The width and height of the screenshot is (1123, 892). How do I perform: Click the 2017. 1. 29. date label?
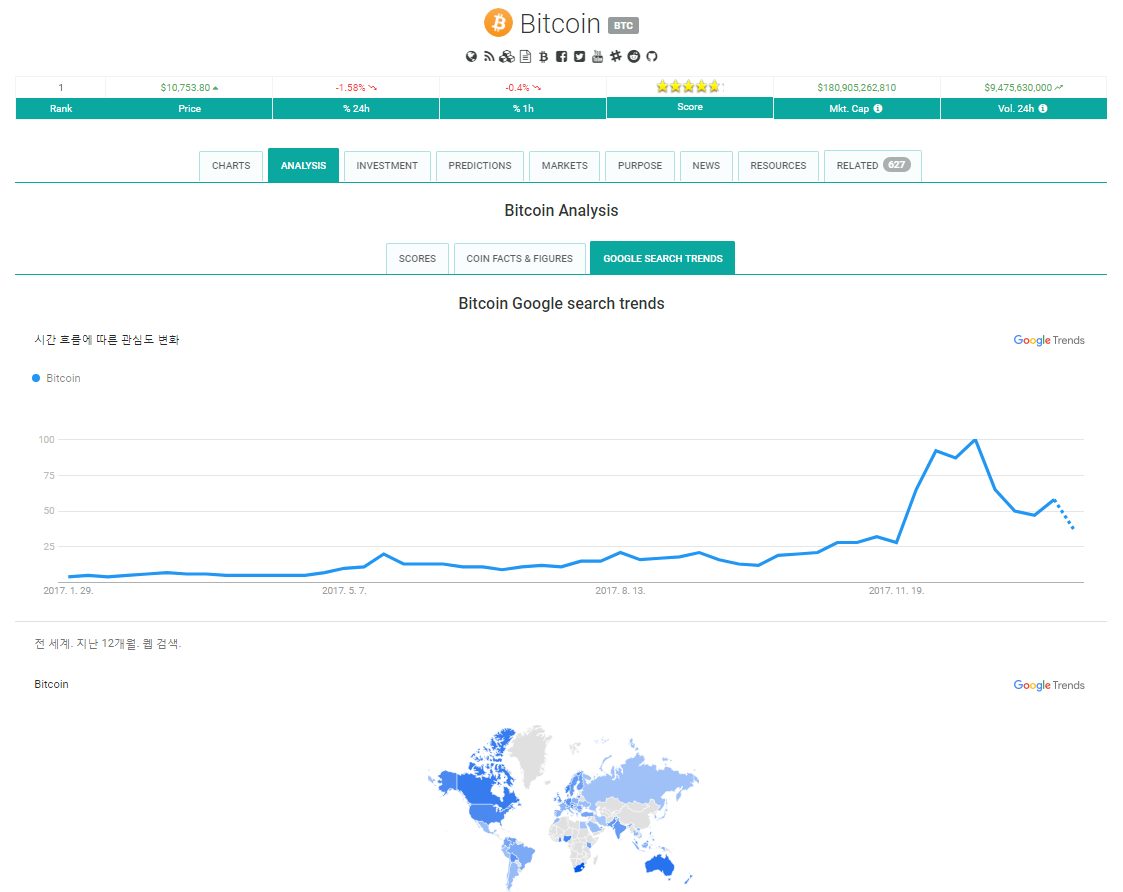[x=68, y=591]
